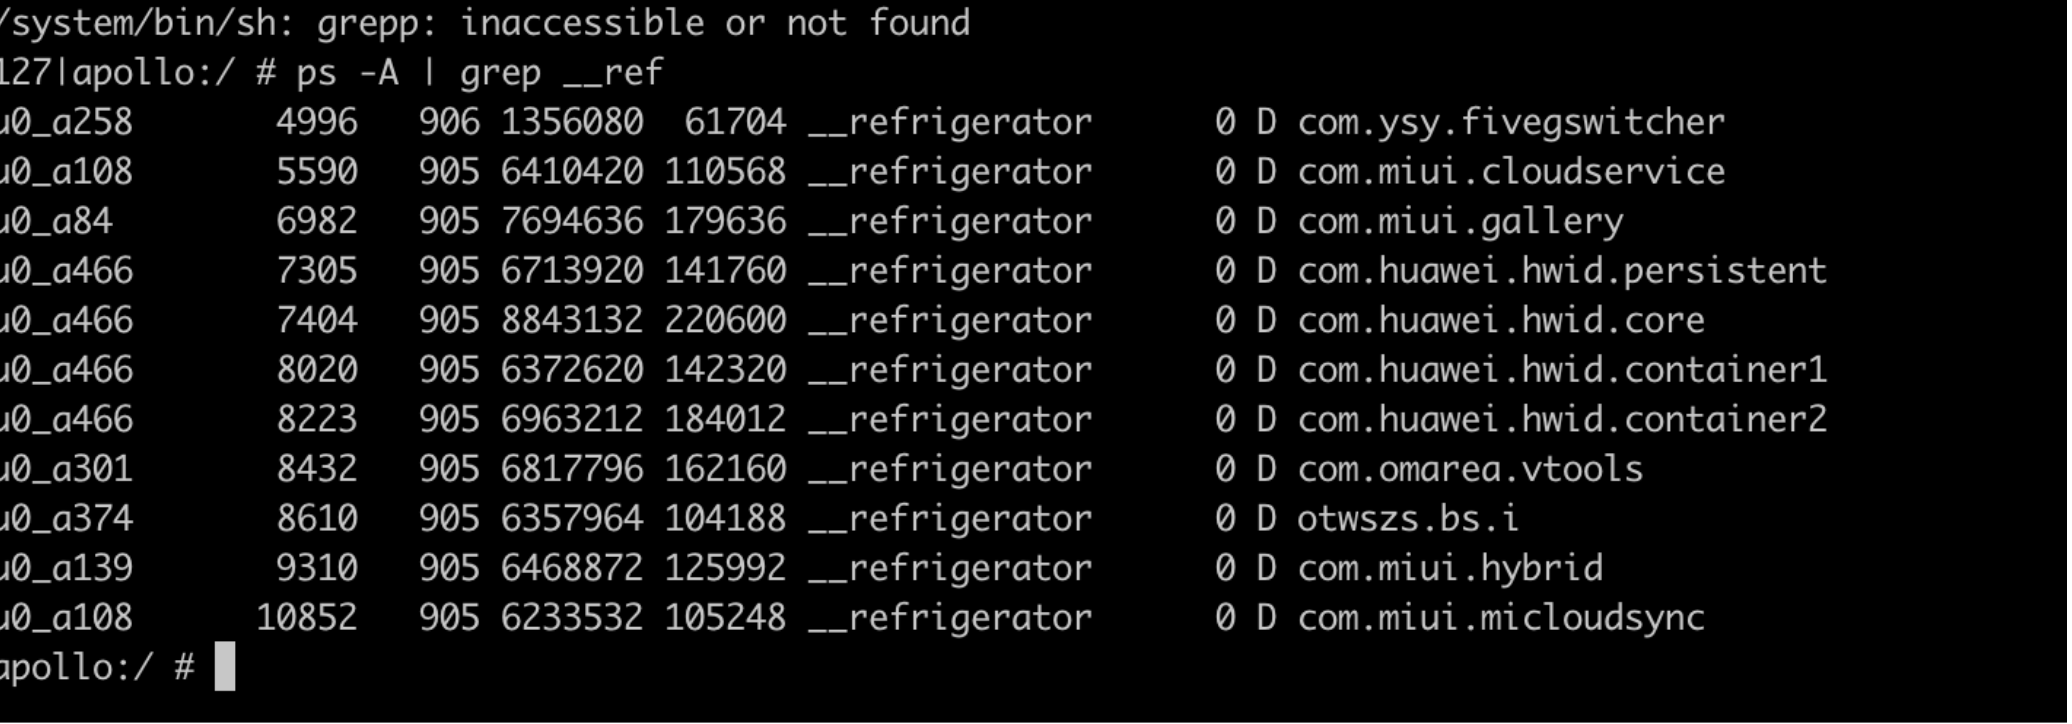The image size is (2072, 724).
Task: Click the terminal cursor block at the prompt
Action: (225, 666)
